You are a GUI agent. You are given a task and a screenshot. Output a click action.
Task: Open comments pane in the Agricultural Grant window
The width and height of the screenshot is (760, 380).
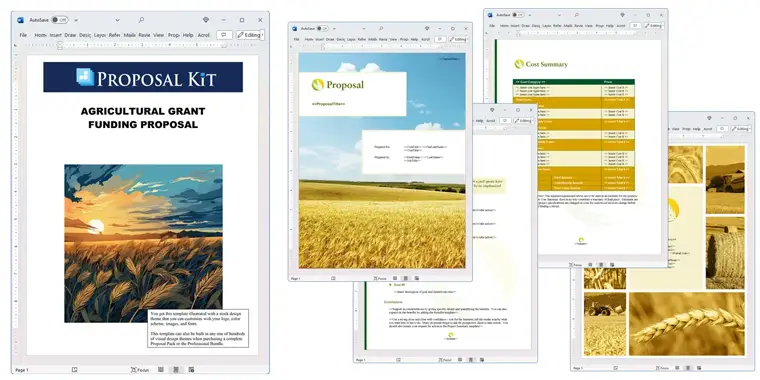click(x=224, y=35)
